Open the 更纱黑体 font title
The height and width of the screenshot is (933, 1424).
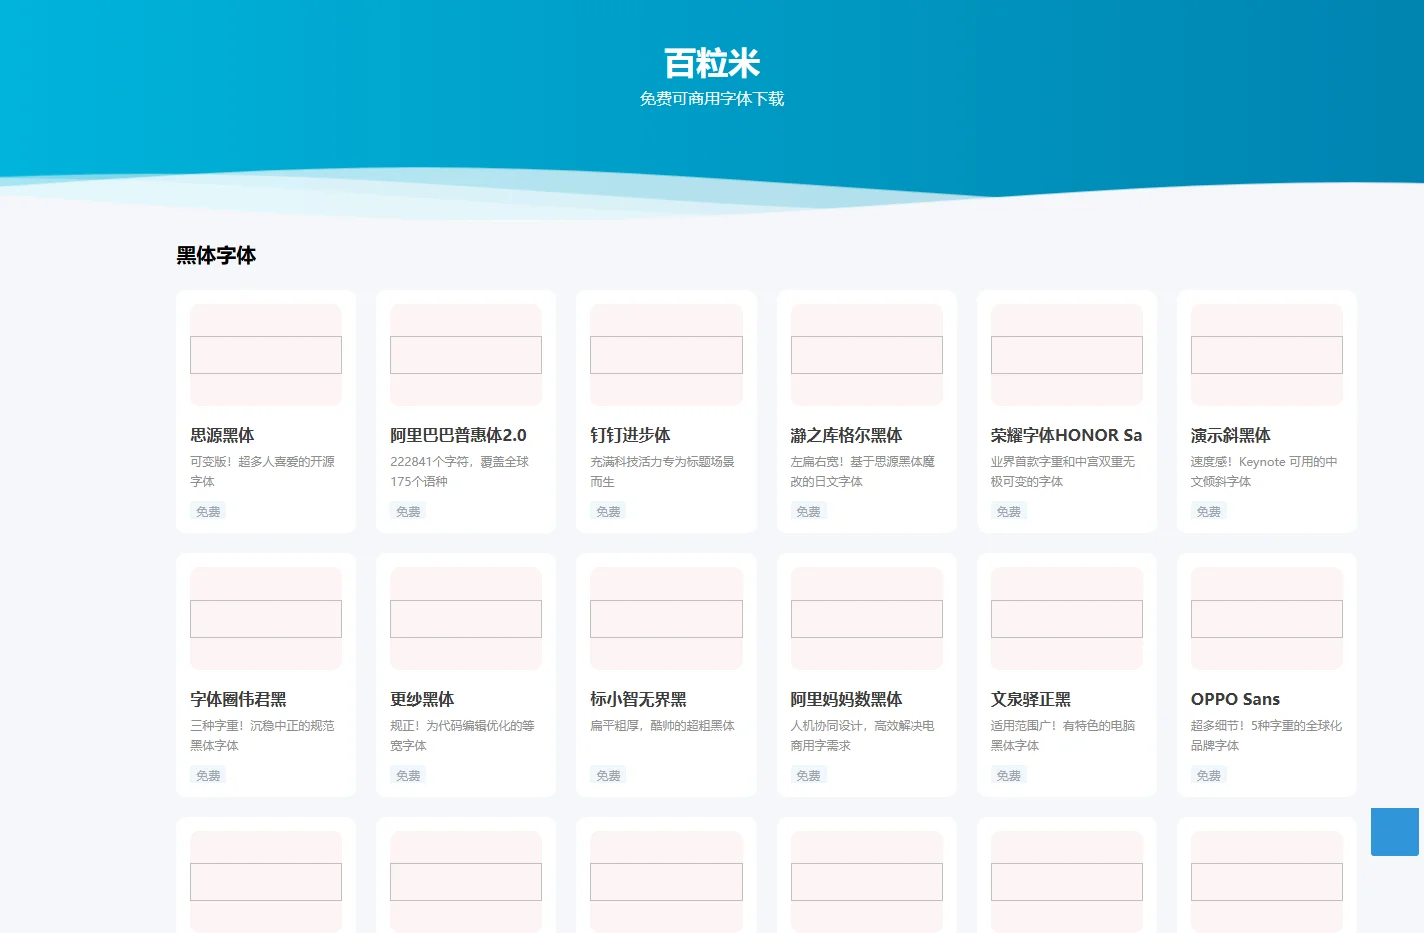point(422,699)
